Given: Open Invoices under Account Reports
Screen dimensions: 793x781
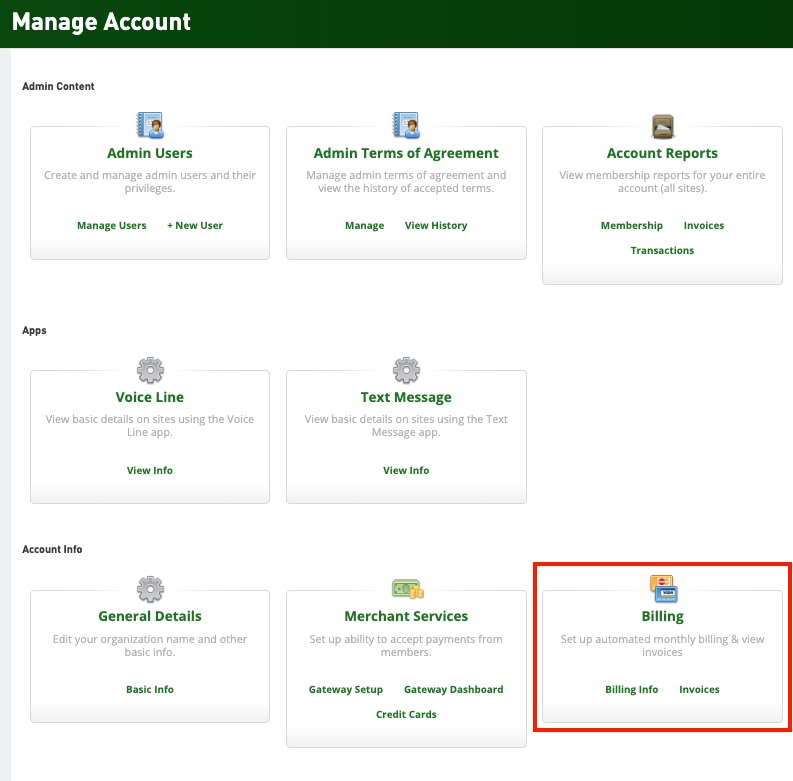Looking at the screenshot, I should click(703, 226).
